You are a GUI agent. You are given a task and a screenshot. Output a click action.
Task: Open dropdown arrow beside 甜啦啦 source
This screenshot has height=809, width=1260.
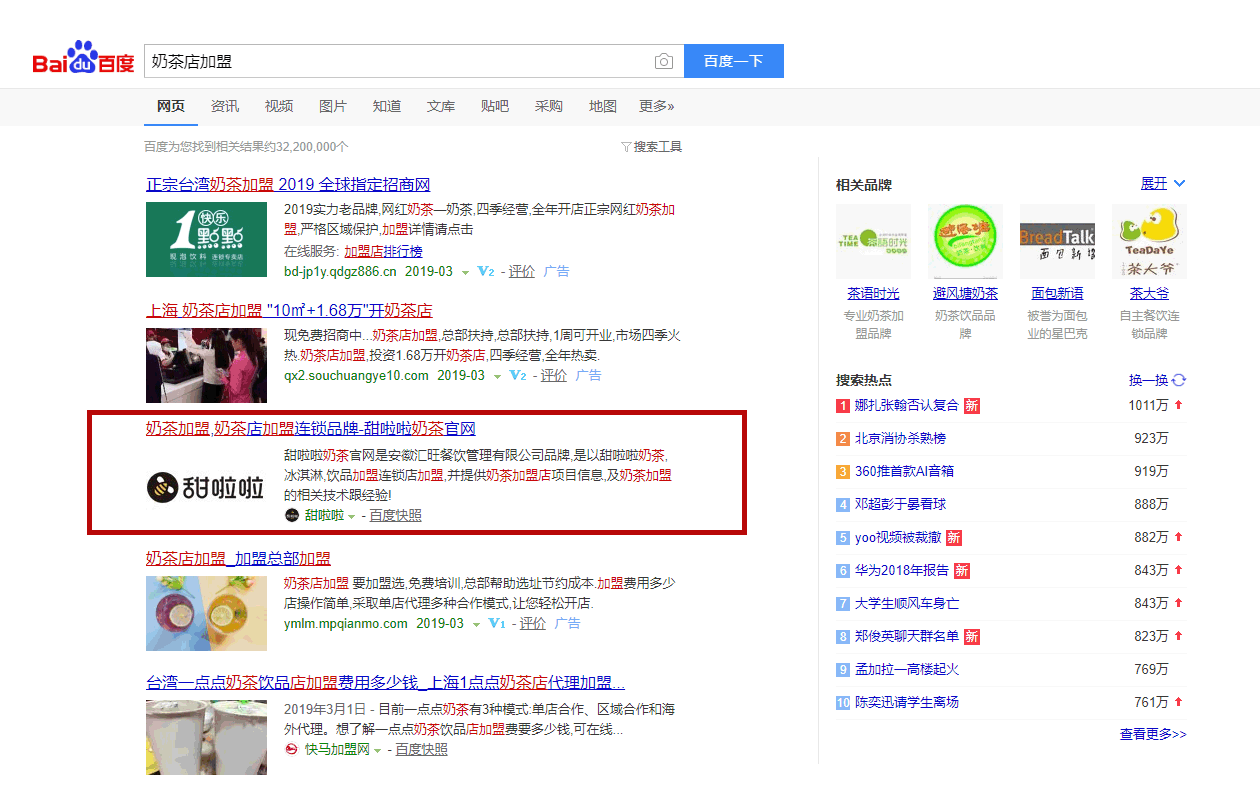coord(352,516)
